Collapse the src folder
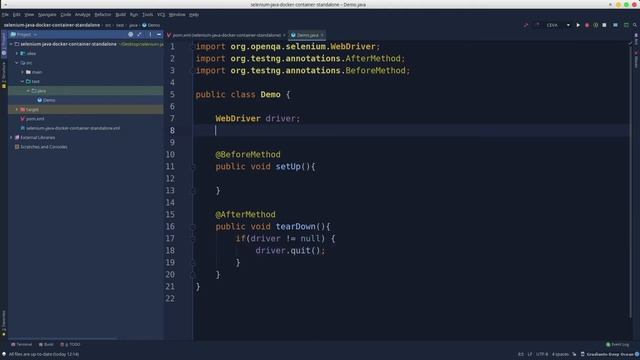Screen dimensions: 640x360 (17, 63)
